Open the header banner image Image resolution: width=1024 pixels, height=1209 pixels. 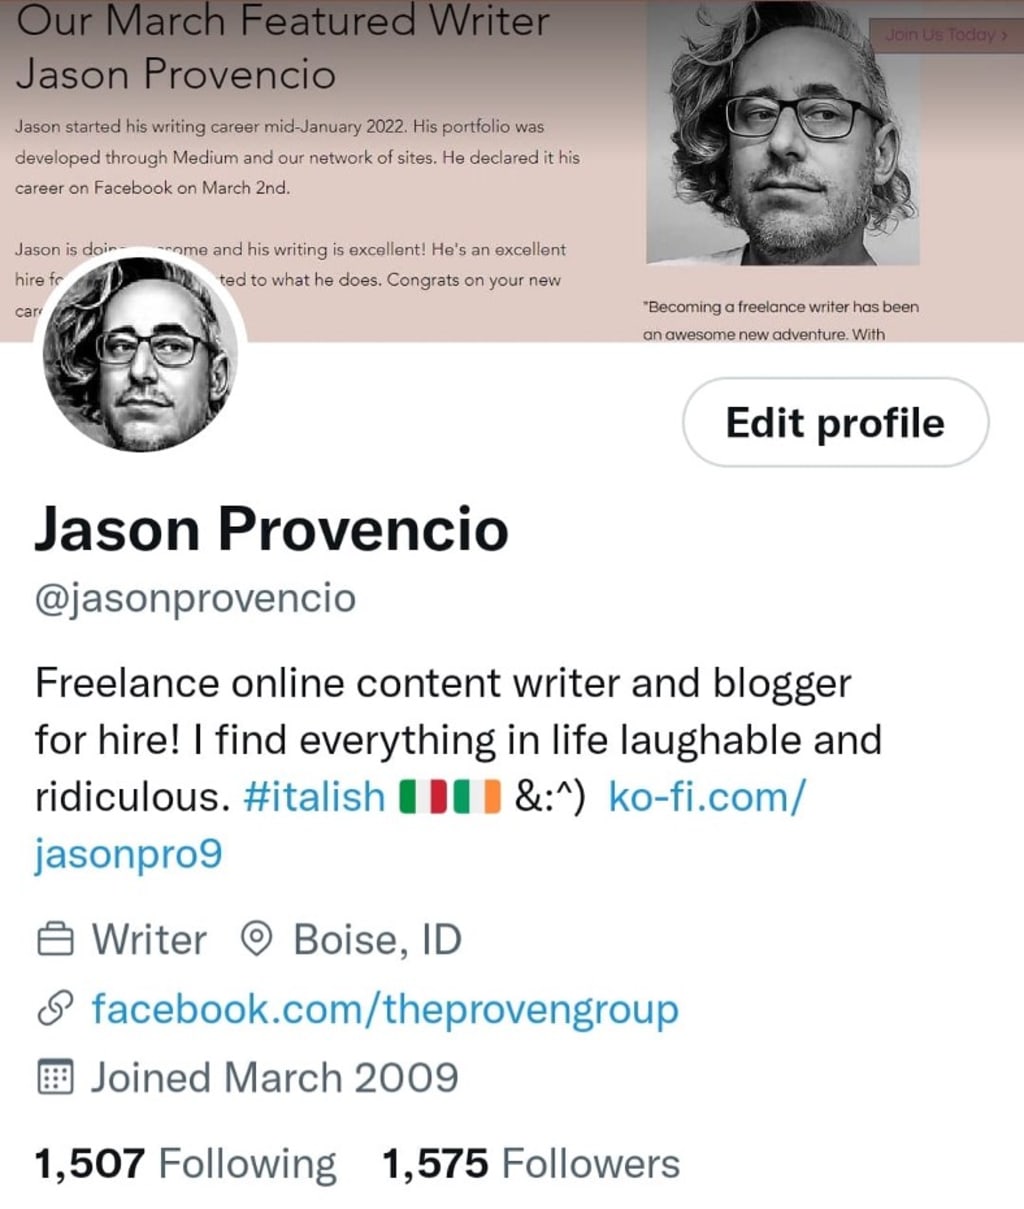point(512,170)
